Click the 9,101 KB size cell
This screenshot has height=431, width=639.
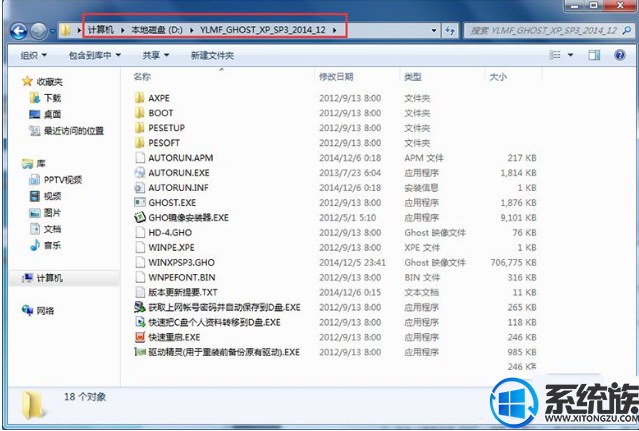click(518, 218)
